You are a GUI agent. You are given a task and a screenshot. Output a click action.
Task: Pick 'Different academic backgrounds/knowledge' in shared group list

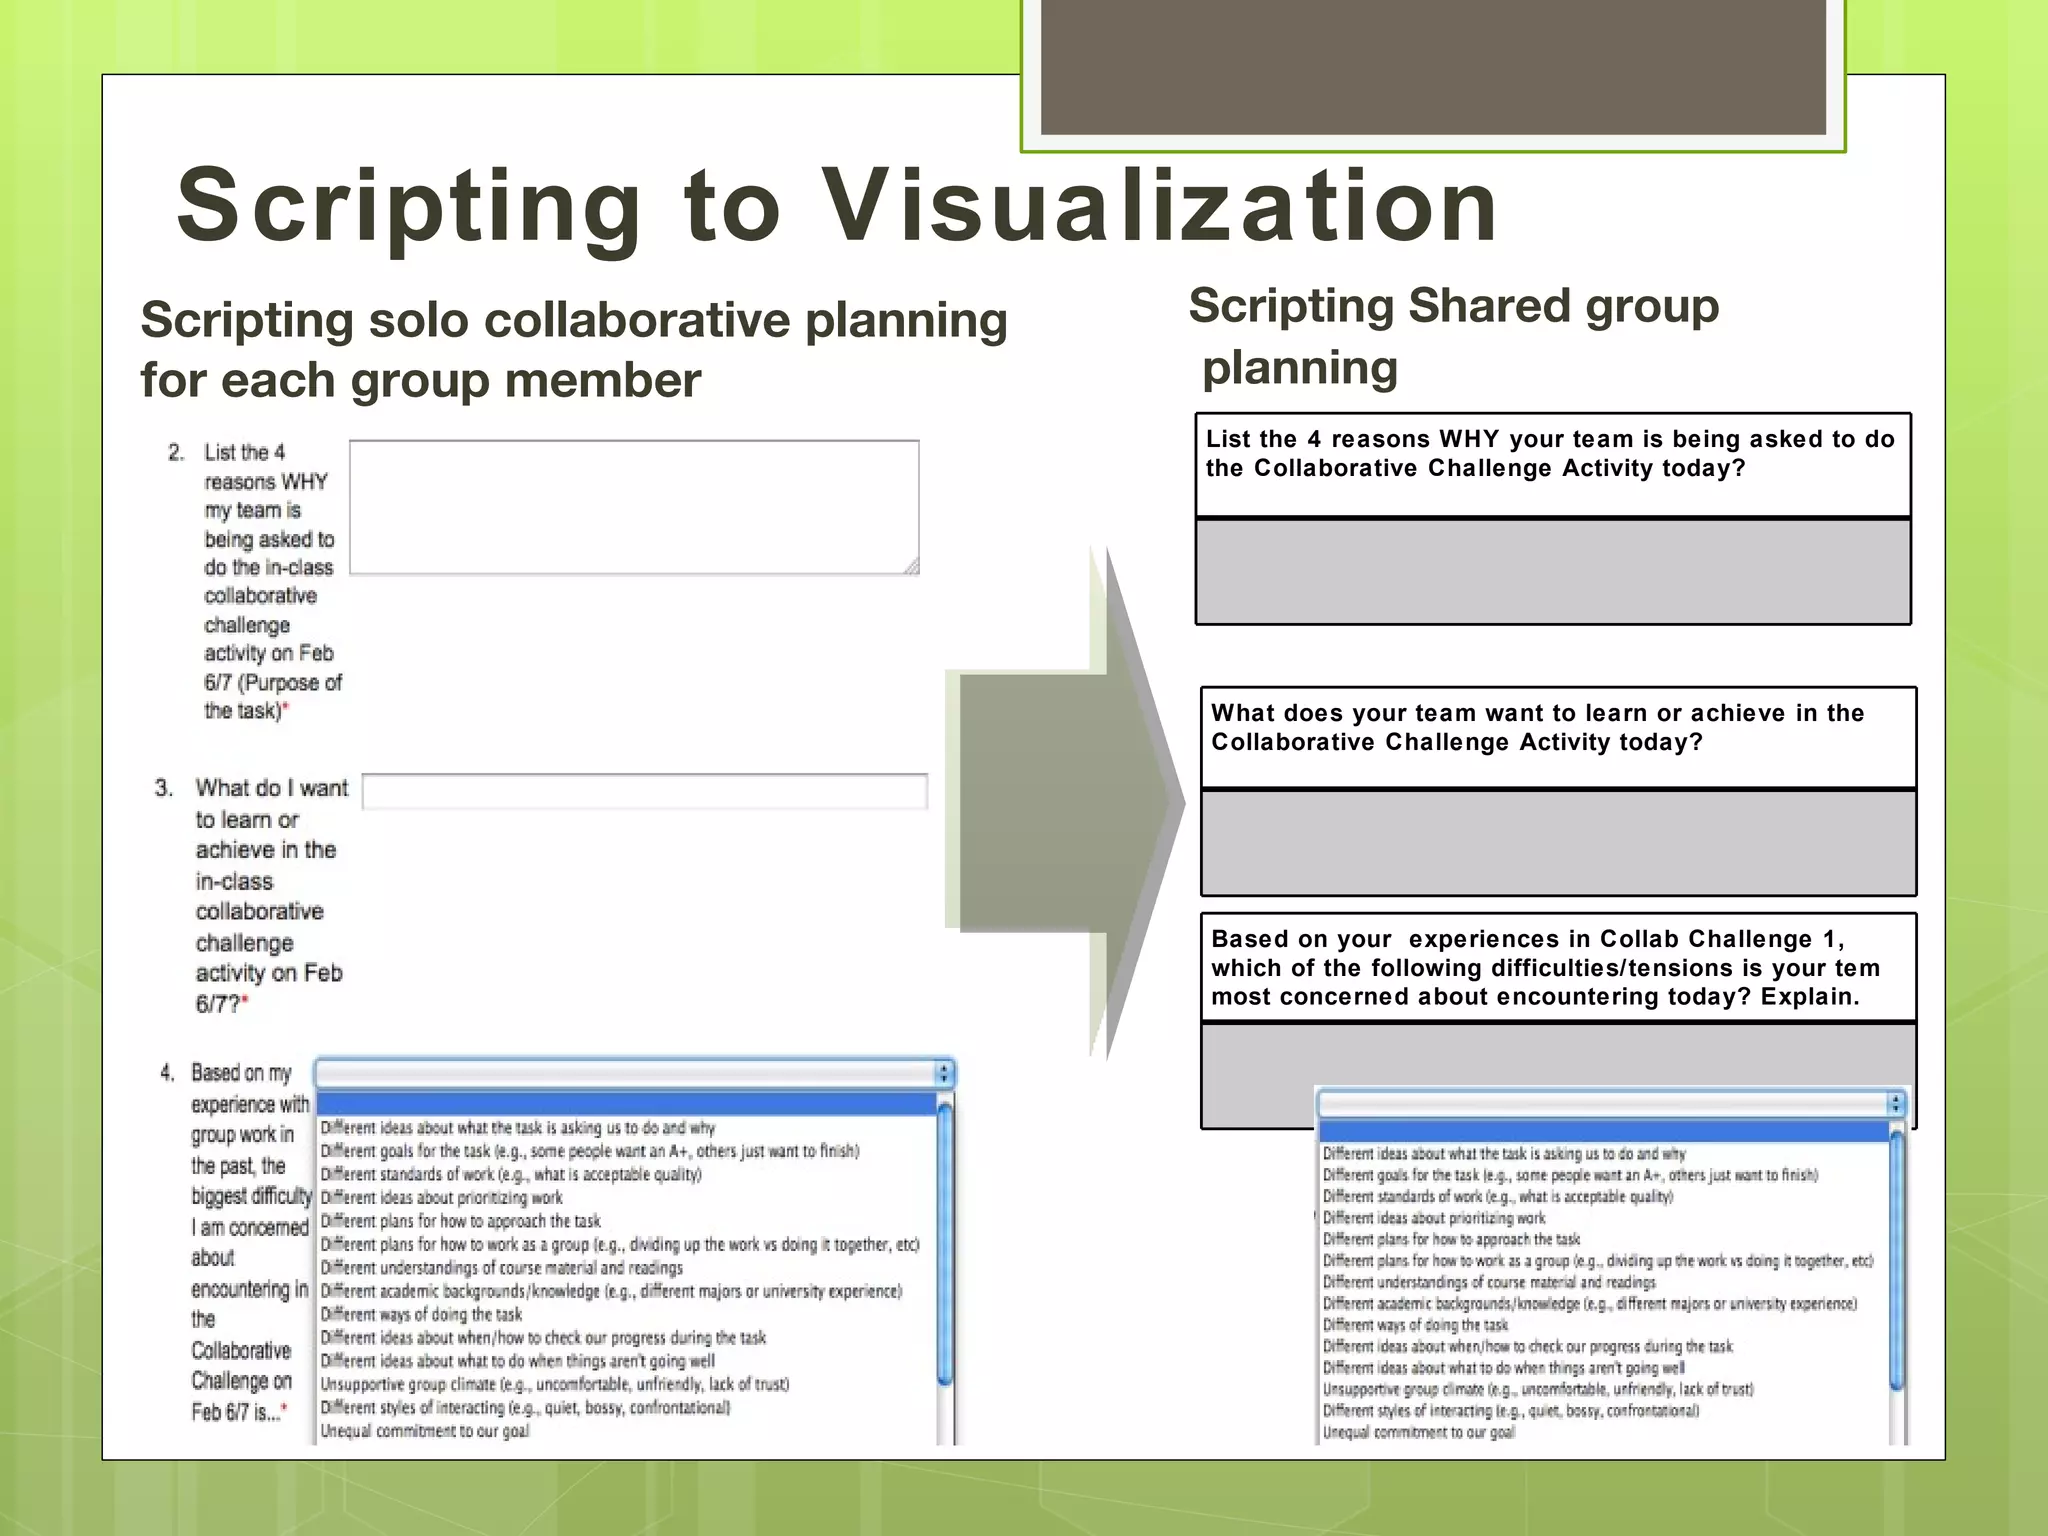coord(1590,1304)
